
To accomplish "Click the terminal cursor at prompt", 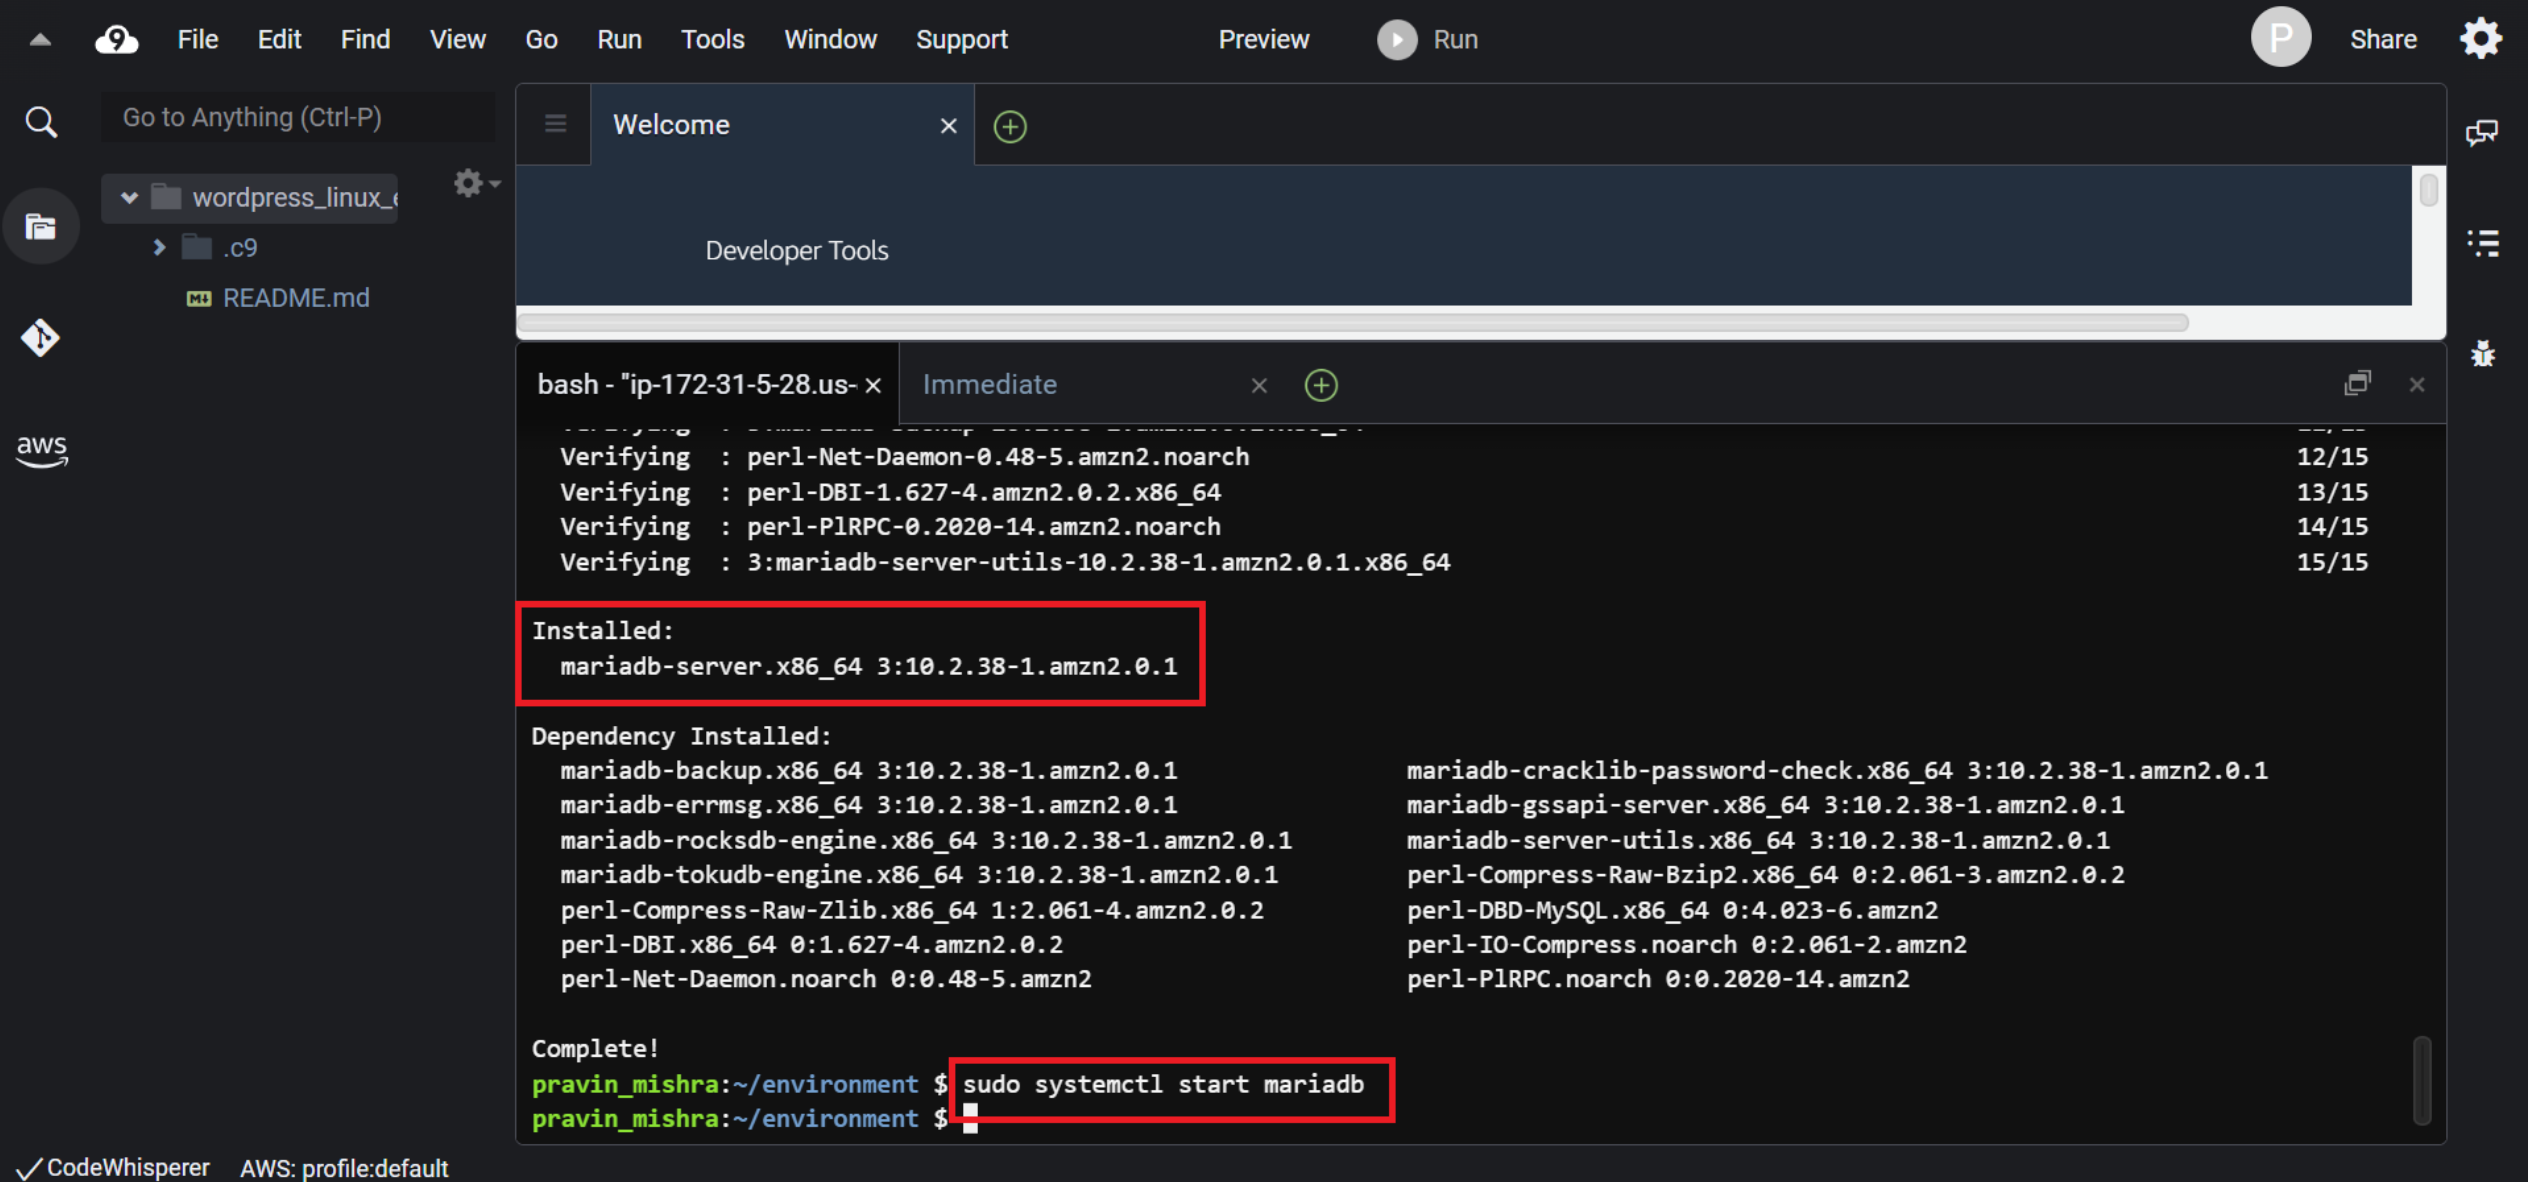I will (970, 1119).
